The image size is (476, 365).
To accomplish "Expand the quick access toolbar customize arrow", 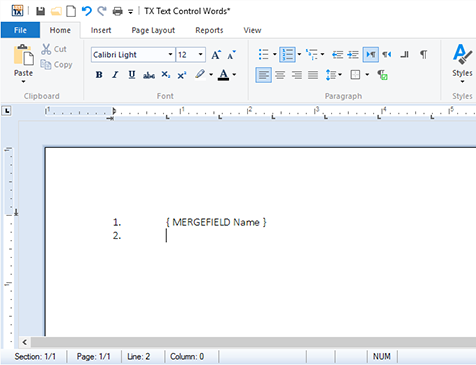I will coord(130,12).
